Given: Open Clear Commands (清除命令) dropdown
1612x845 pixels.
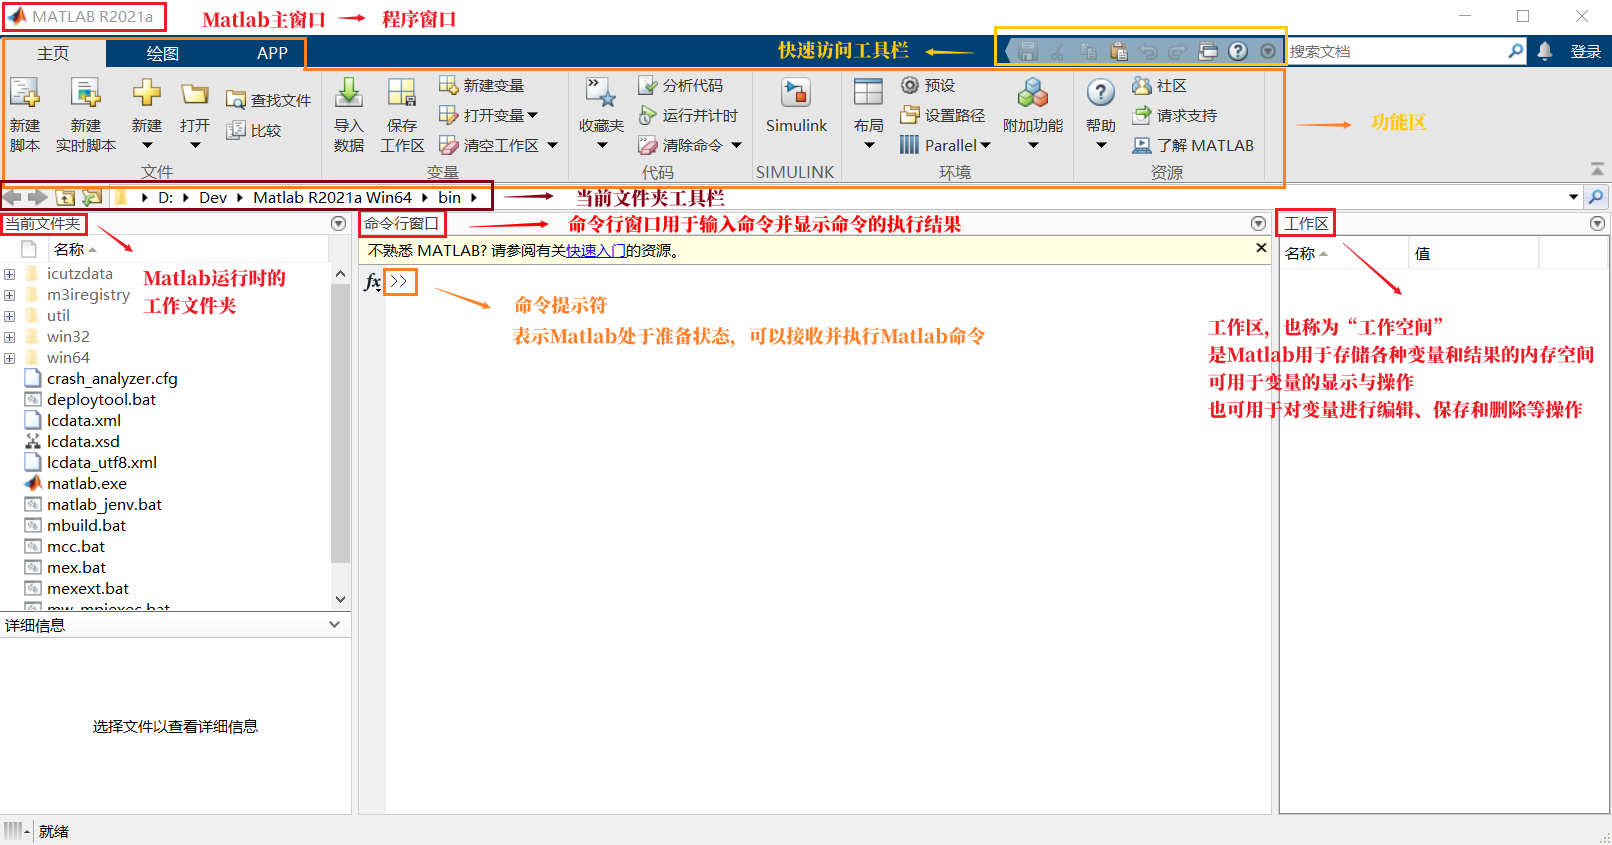Looking at the screenshot, I should pos(736,146).
